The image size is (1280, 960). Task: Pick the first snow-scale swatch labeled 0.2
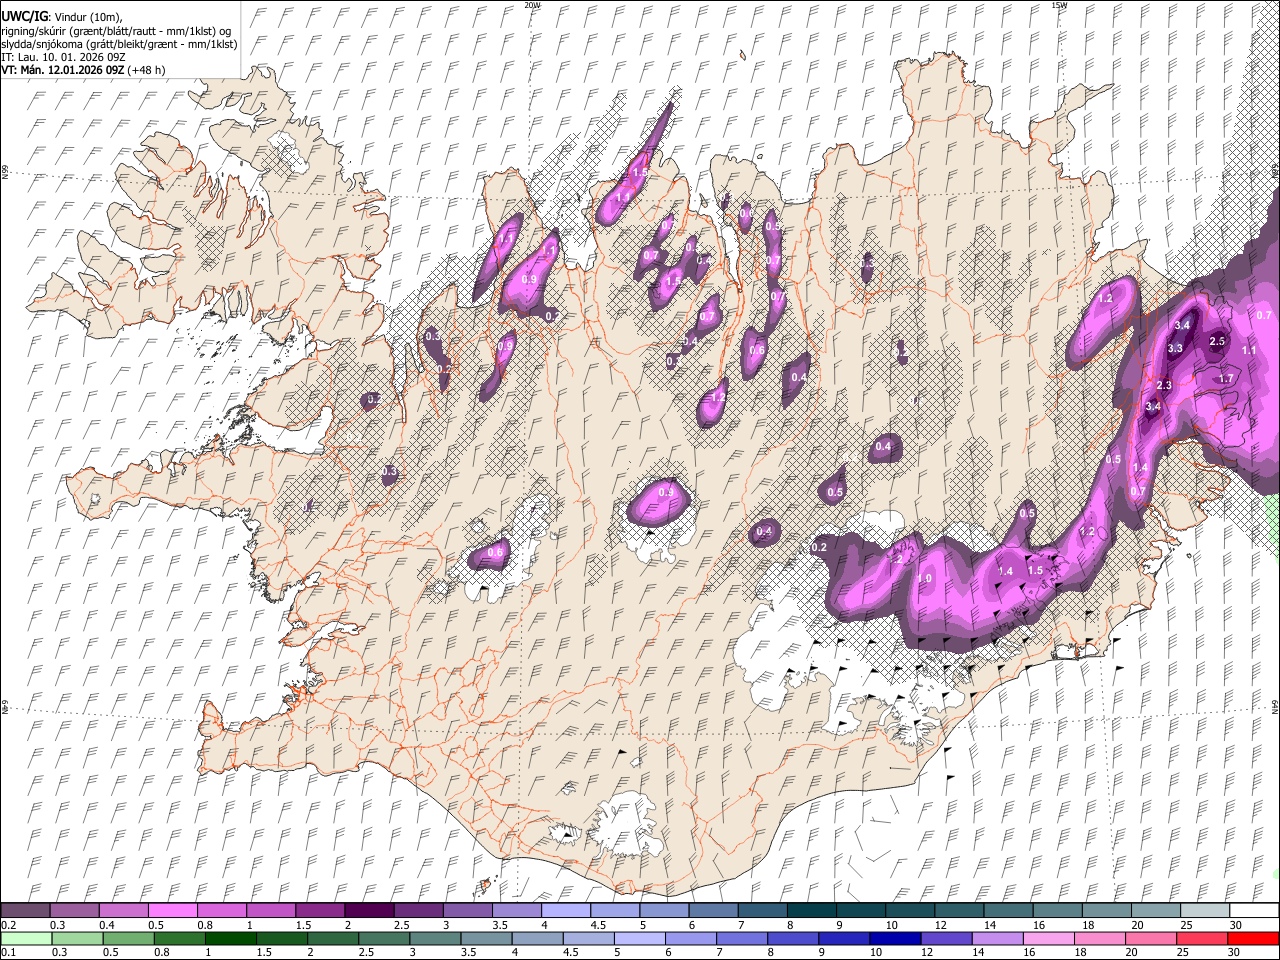click(25, 910)
